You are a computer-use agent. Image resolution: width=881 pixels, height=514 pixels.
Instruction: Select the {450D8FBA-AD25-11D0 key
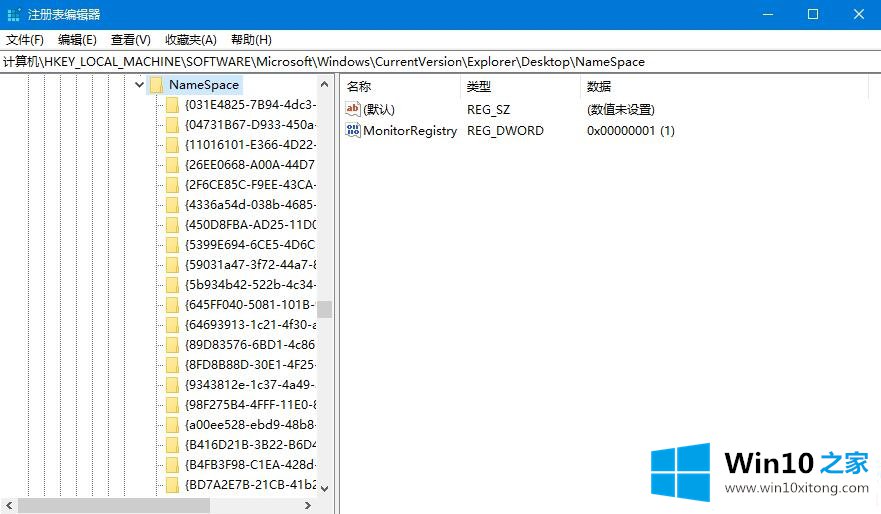[x=250, y=225]
